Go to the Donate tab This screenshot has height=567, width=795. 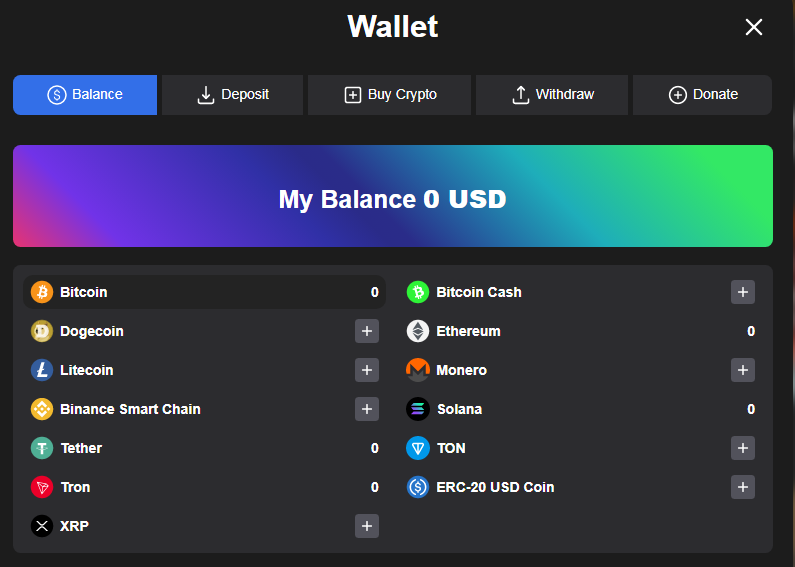(702, 95)
